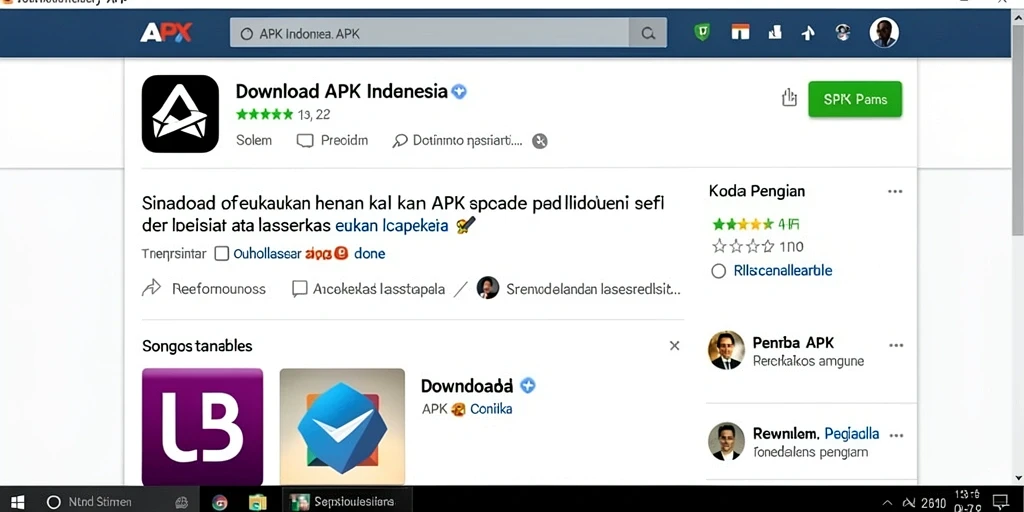Click the APK site logo

166,33
